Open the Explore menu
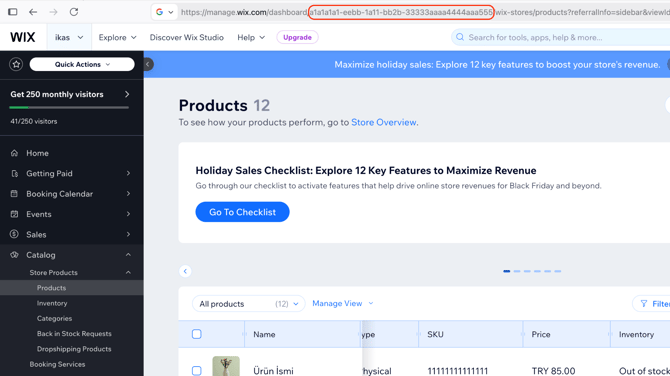Screen dimensions: 670x376 pyautogui.click(x=118, y=37)
